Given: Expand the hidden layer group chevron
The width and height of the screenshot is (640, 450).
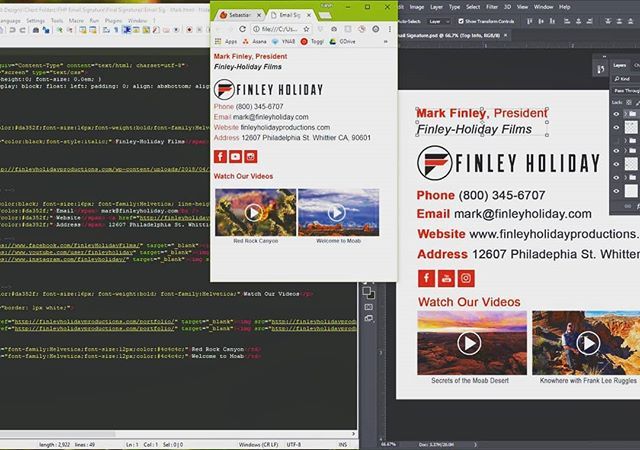Looking at the screenshot, I should 626,140.
